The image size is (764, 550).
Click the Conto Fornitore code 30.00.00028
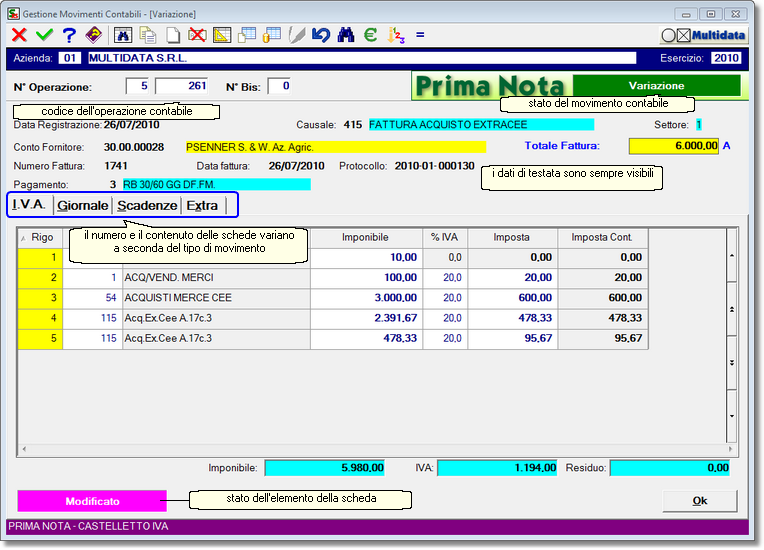tap(134, 147)
